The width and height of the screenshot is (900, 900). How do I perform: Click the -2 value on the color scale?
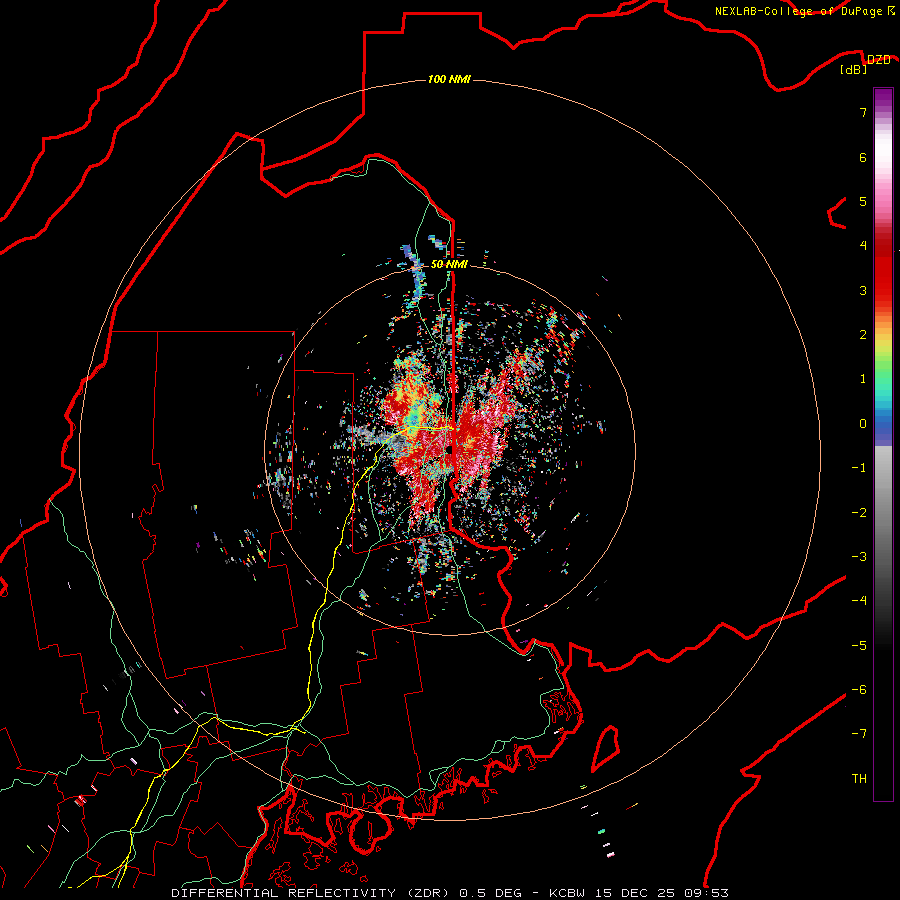pos(859,513)
